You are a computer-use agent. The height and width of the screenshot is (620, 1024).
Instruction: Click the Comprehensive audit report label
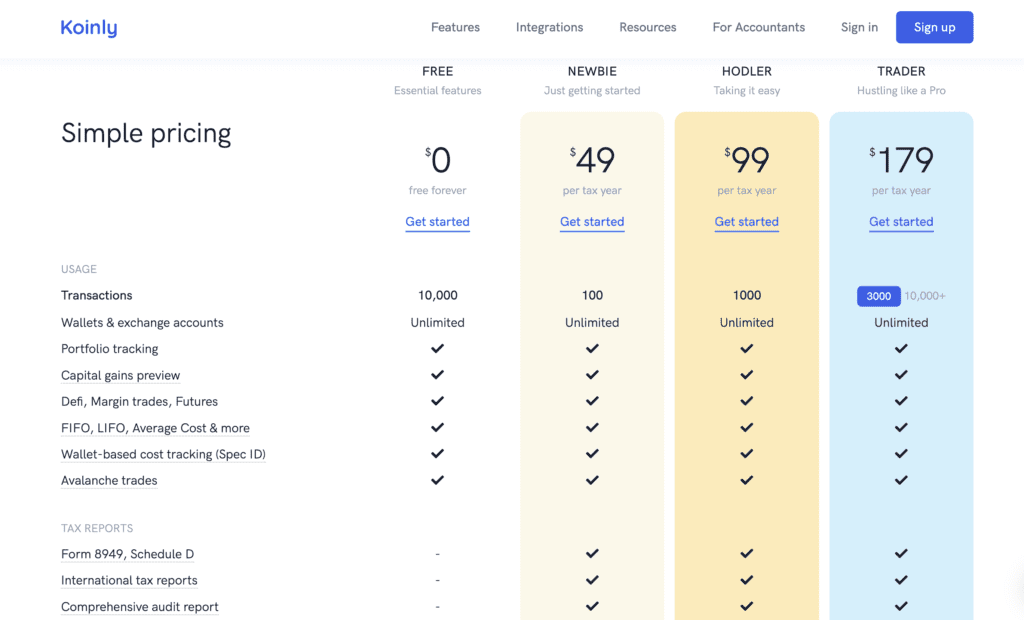pos(140,607)
